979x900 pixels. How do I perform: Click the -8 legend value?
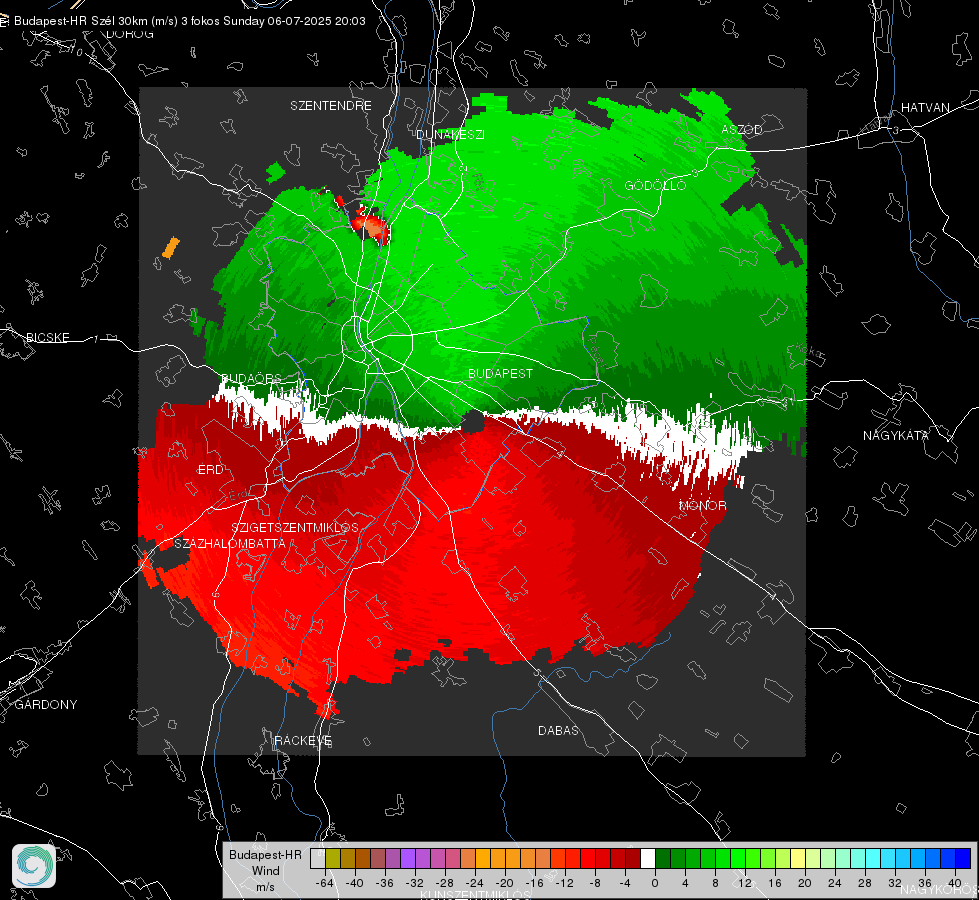click(x=595, y=883)
